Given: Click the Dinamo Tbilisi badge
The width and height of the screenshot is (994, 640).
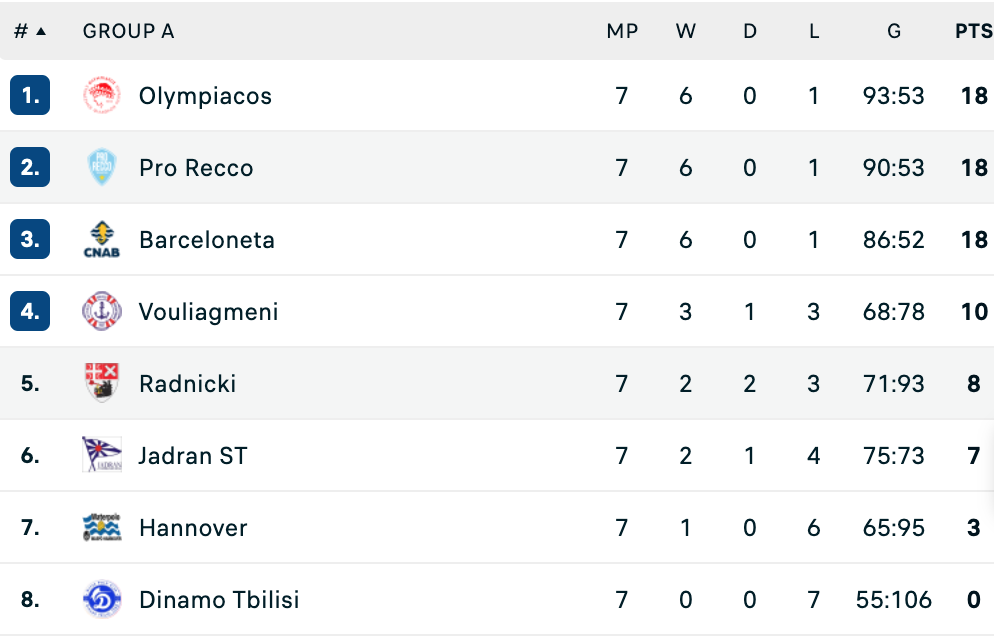Looking at the screenshot, I should click(x=101, y=599).
